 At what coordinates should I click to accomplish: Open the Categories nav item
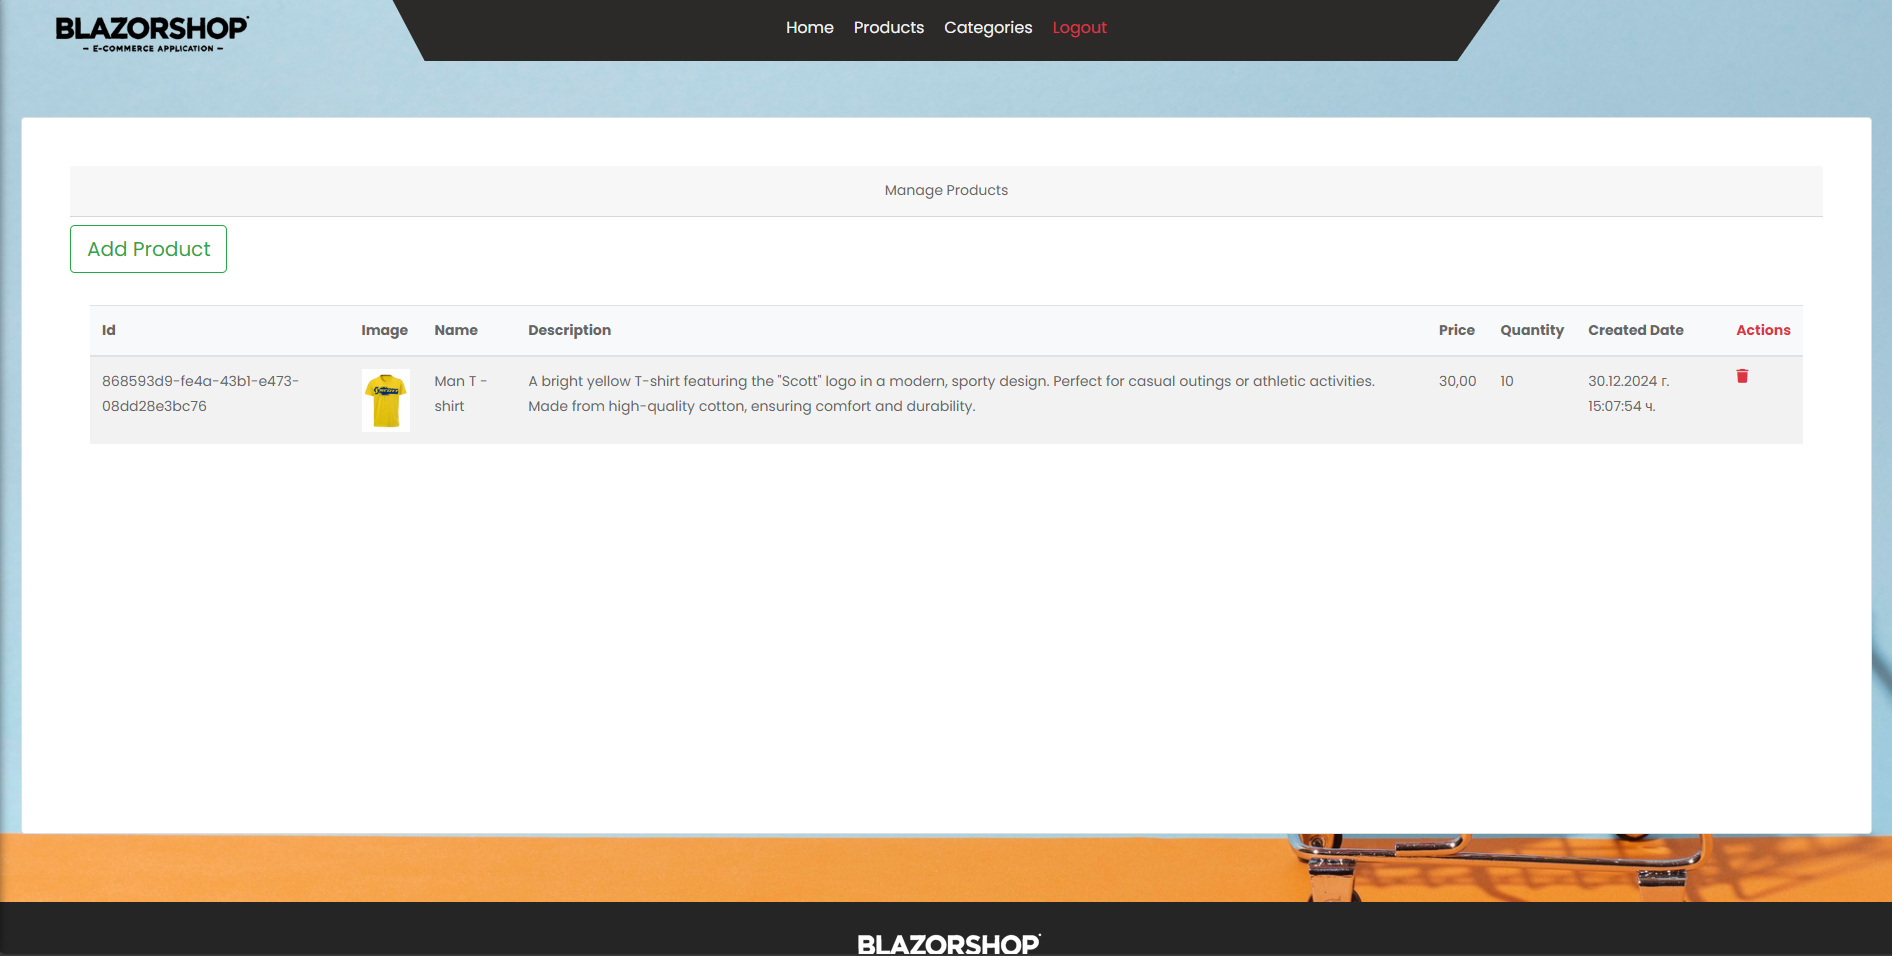988,27
